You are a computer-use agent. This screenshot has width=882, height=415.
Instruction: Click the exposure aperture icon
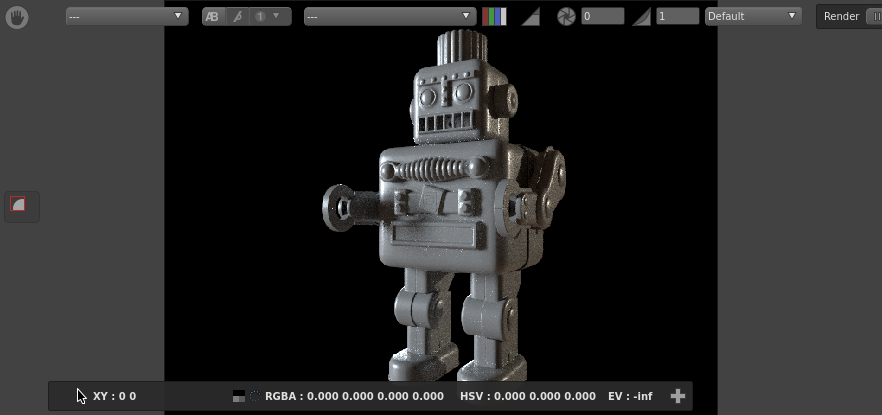566,17
